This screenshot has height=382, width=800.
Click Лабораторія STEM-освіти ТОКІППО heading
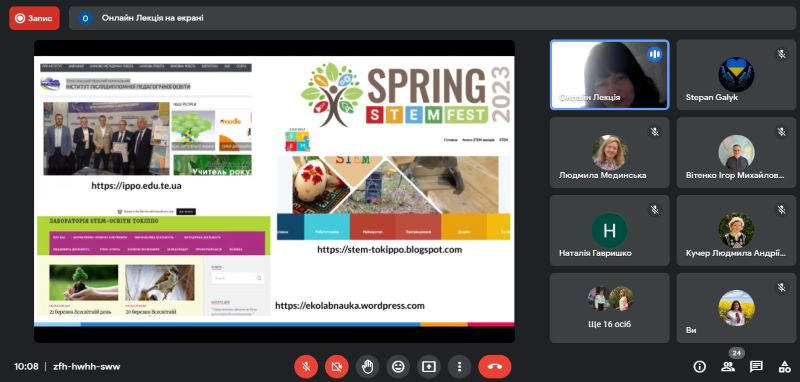point(104,221)
